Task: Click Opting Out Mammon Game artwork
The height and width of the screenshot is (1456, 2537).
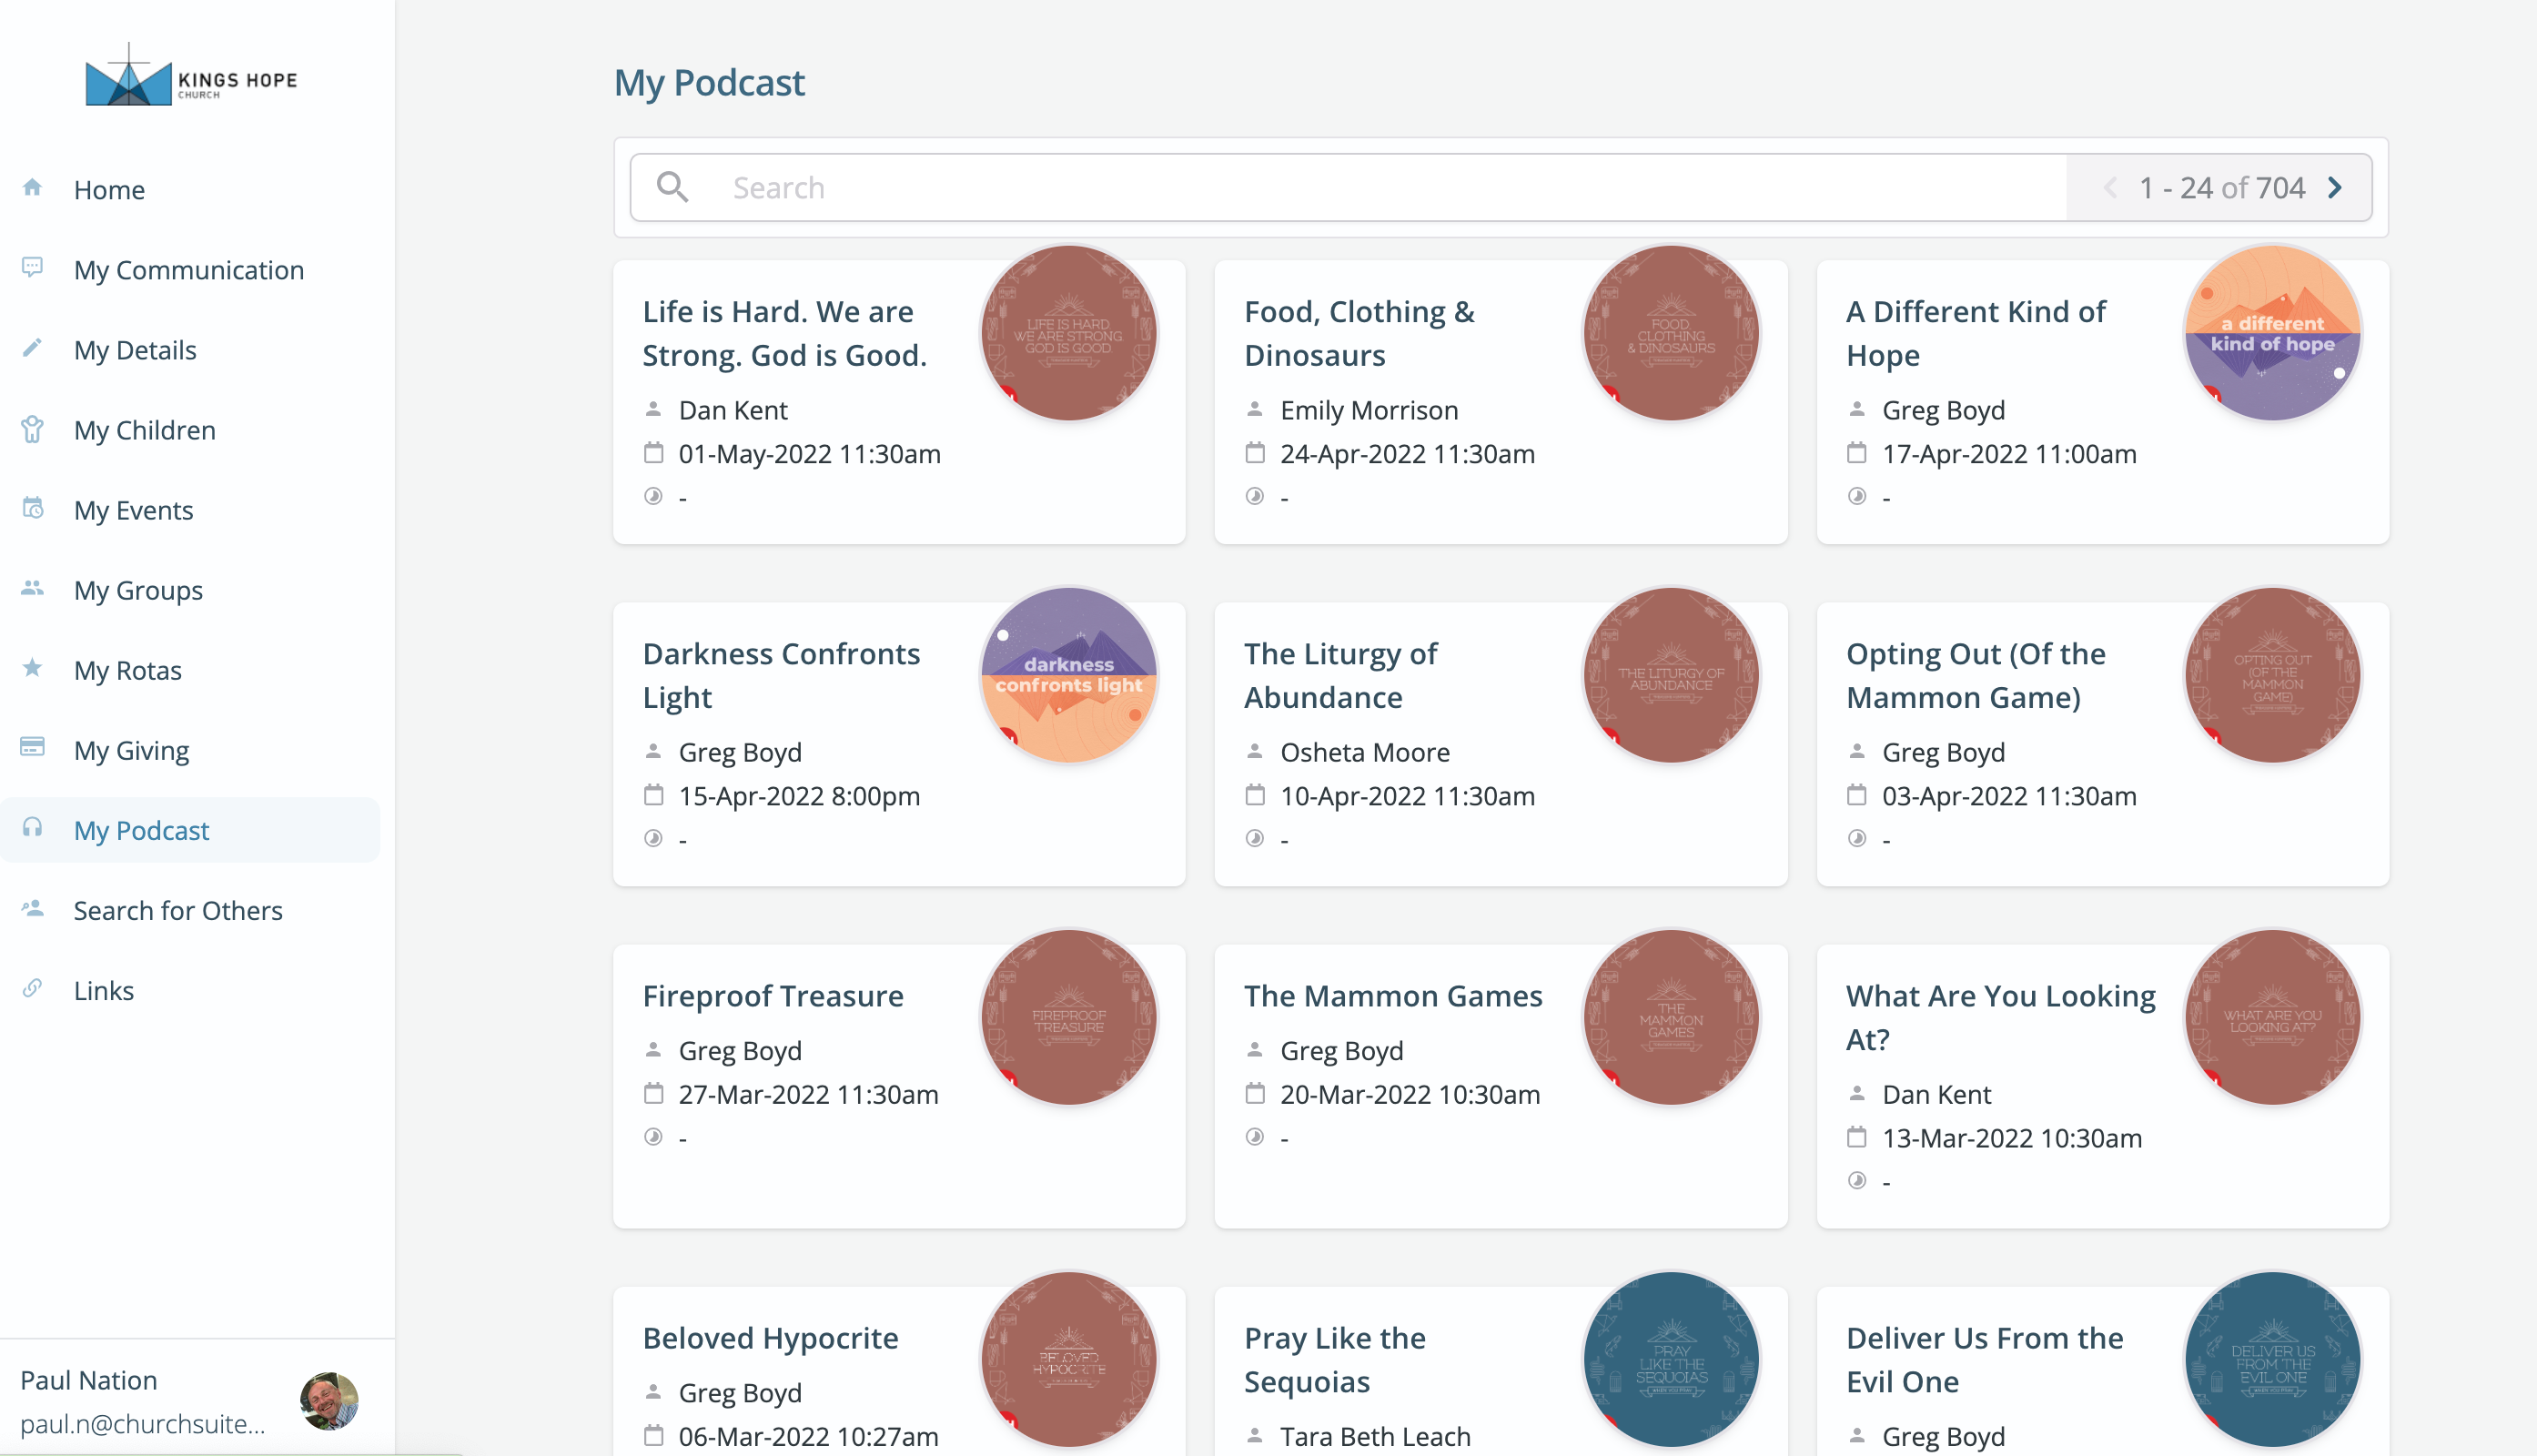Action: (x=2272, y=675)
